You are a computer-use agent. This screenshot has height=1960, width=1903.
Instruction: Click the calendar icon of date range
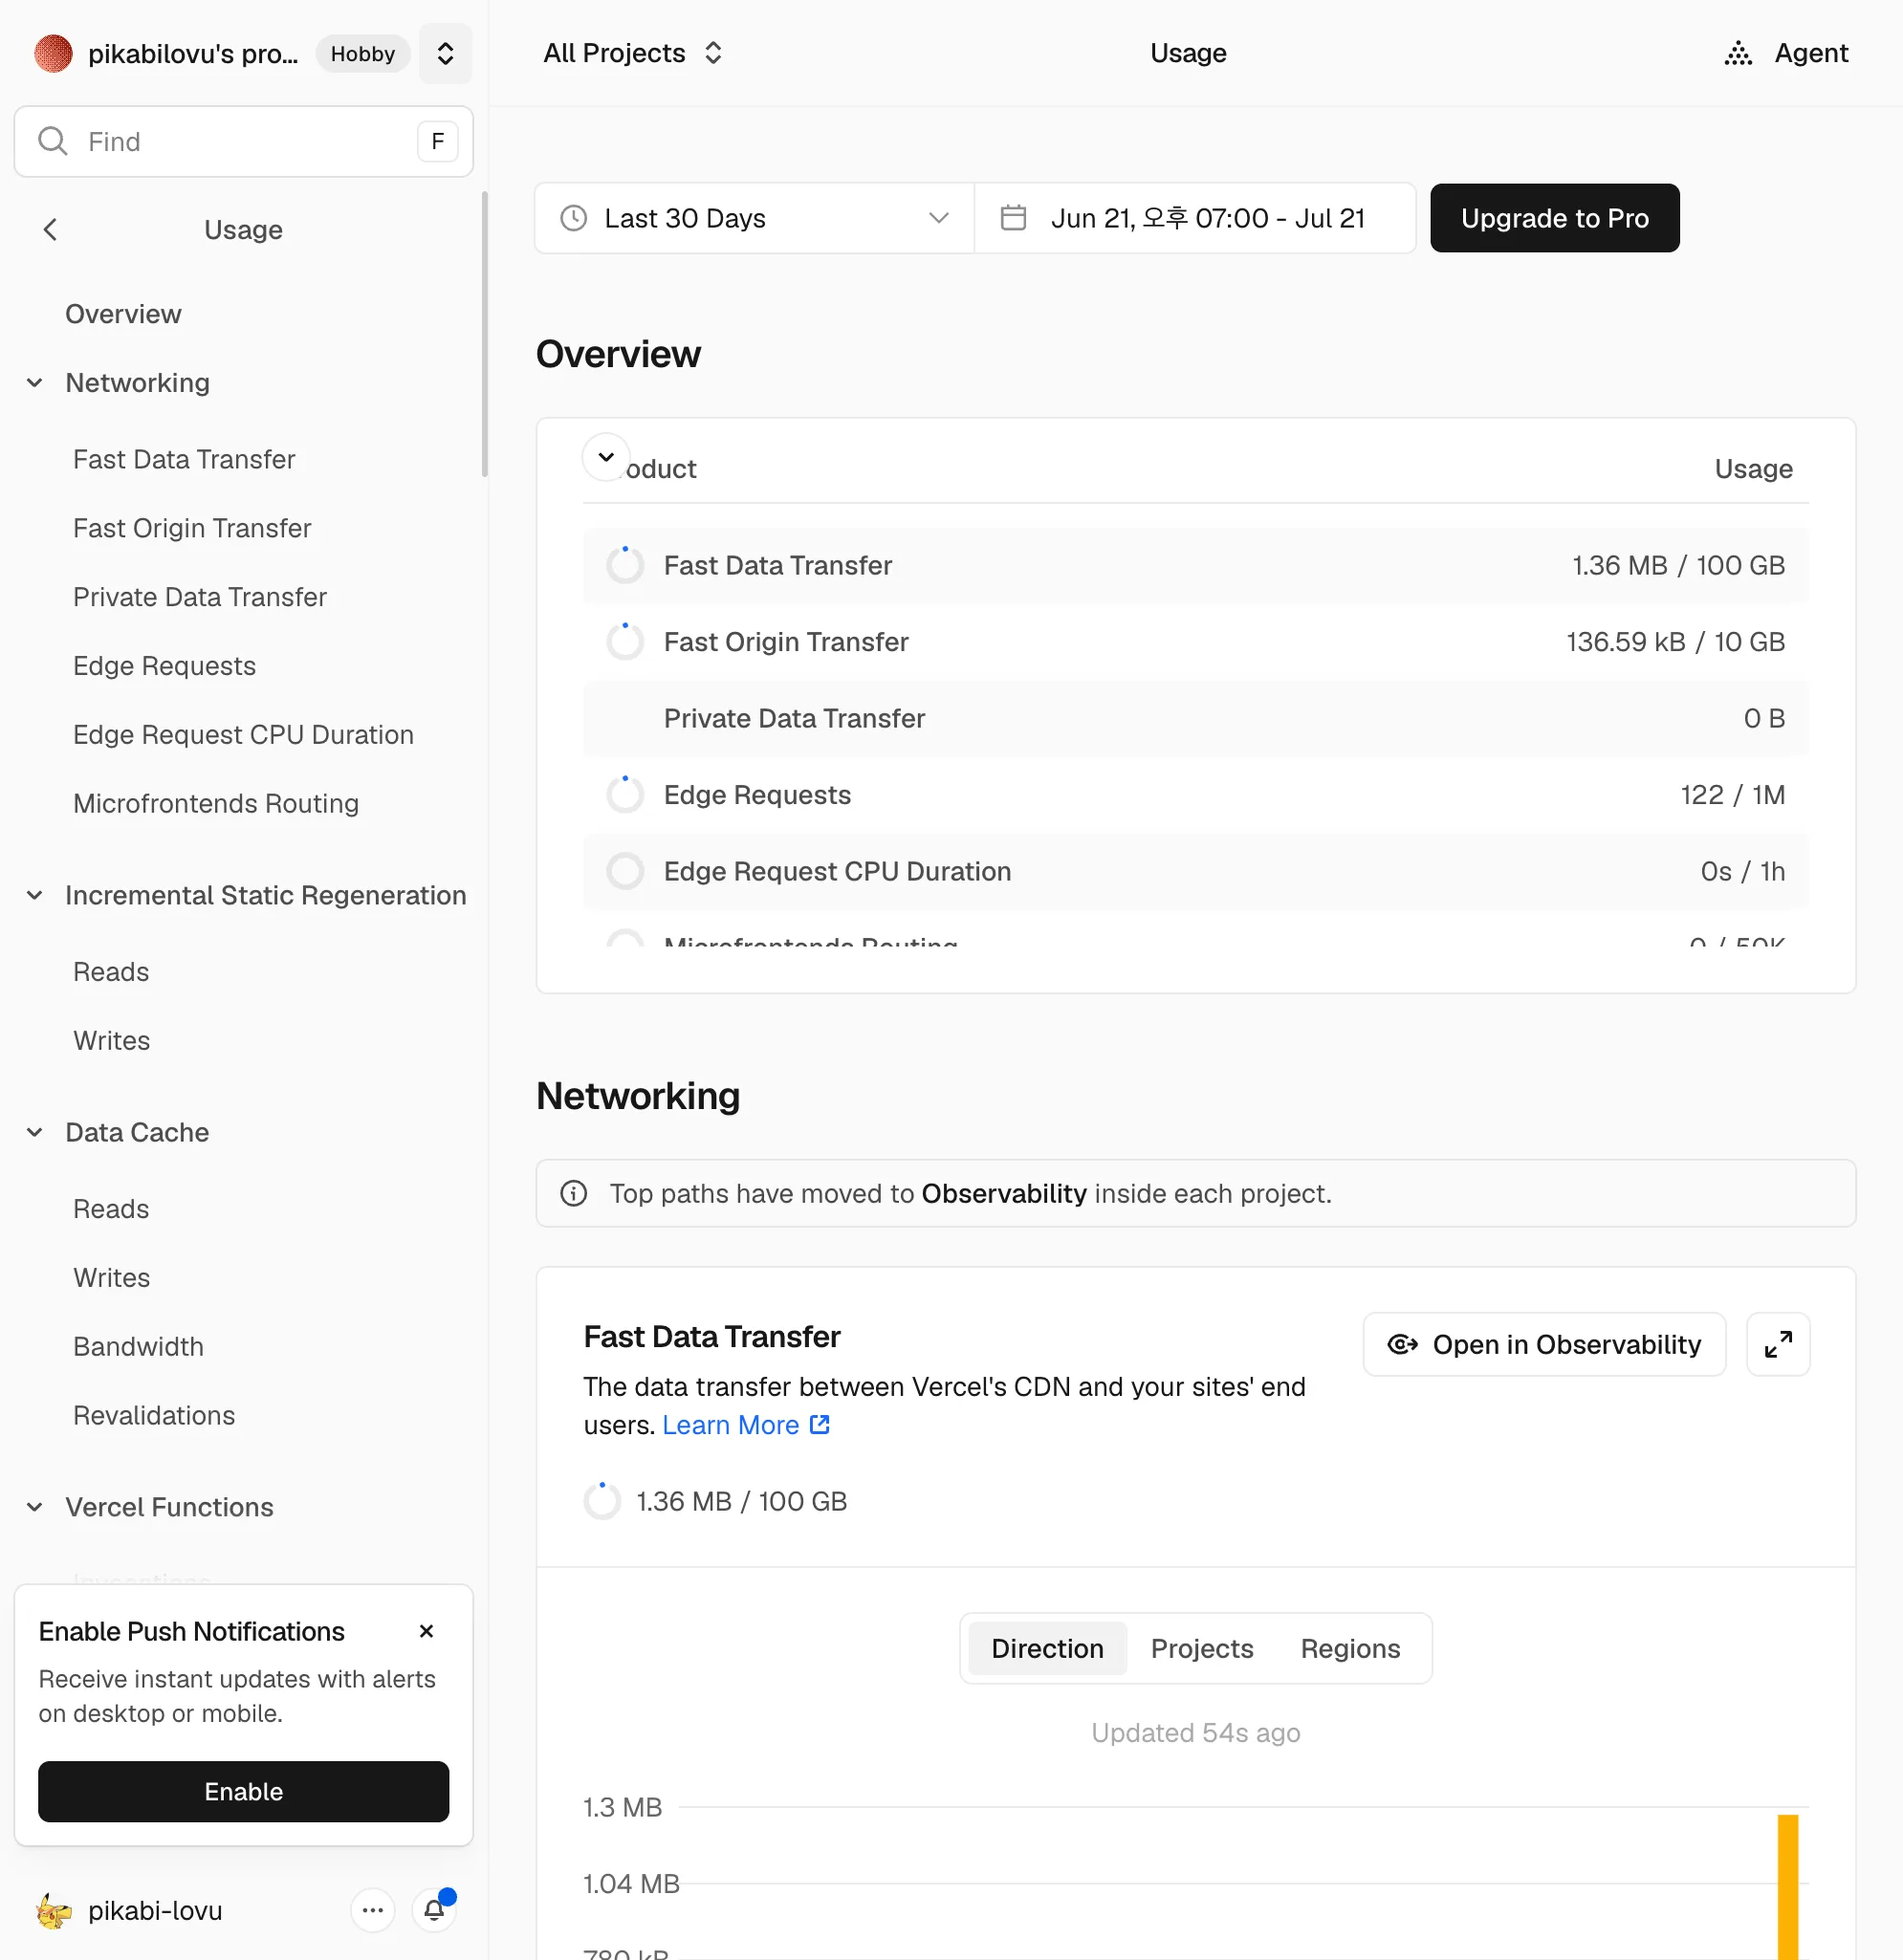pyautogui.click(x=1013, y=218)
